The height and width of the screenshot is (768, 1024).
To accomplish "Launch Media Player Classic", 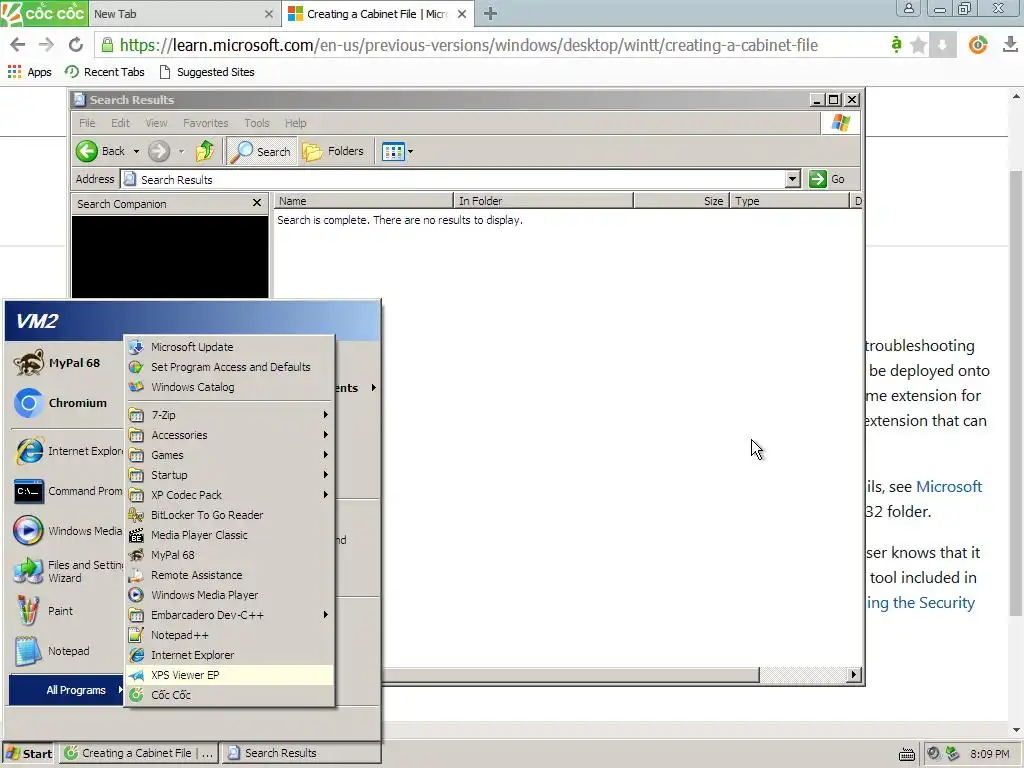I will 229,535.
